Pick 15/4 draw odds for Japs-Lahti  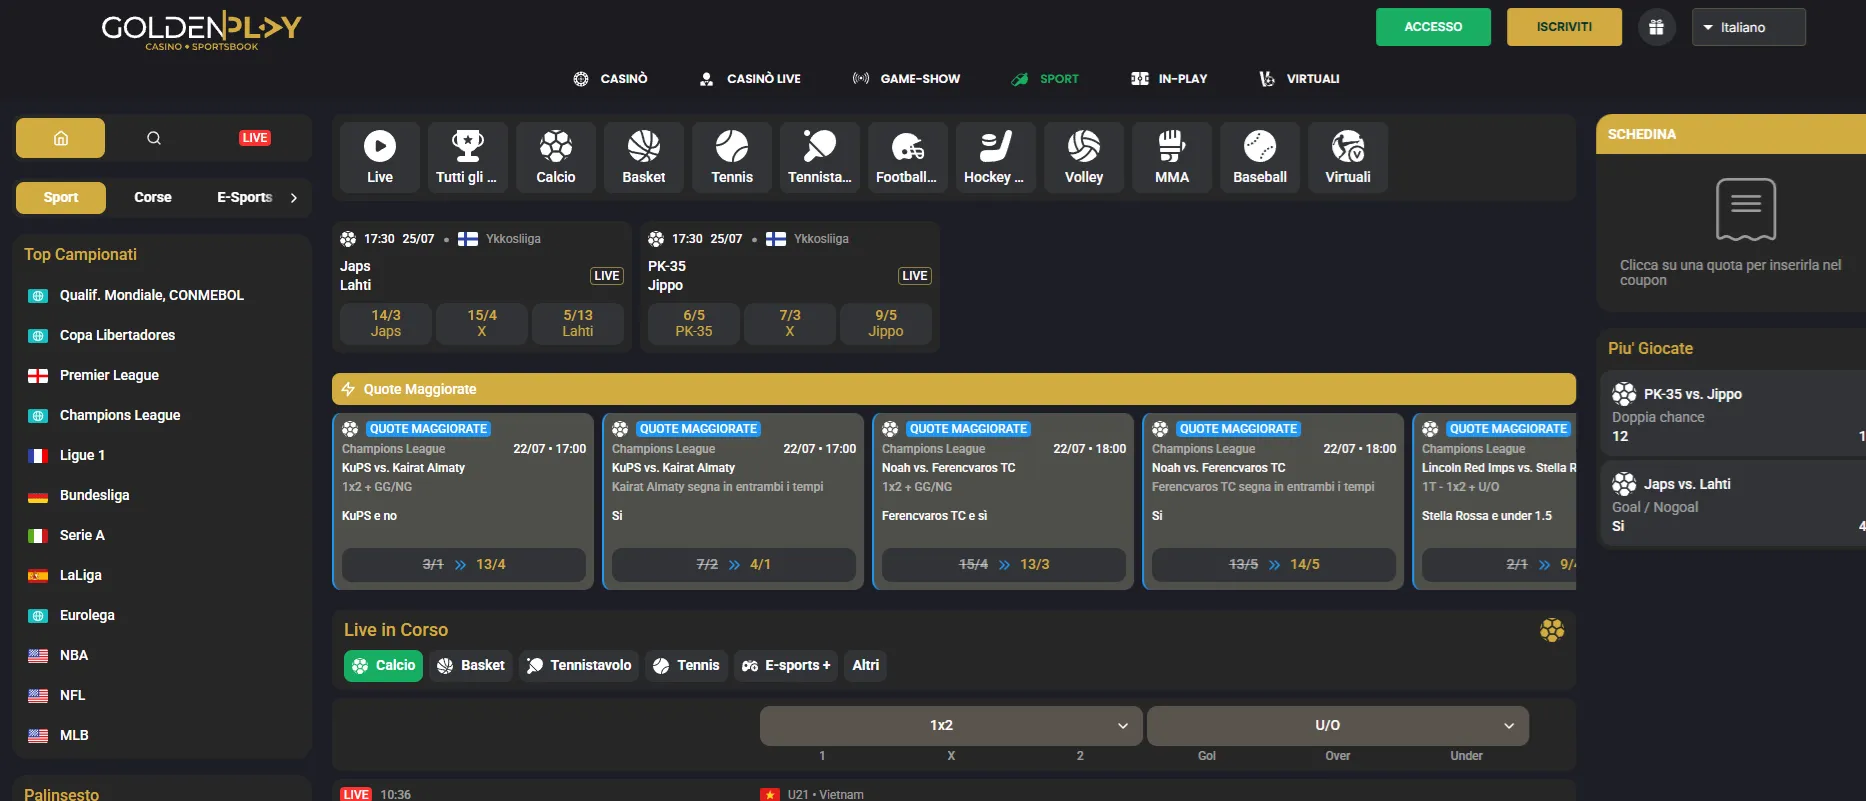(x=482, y=323)
